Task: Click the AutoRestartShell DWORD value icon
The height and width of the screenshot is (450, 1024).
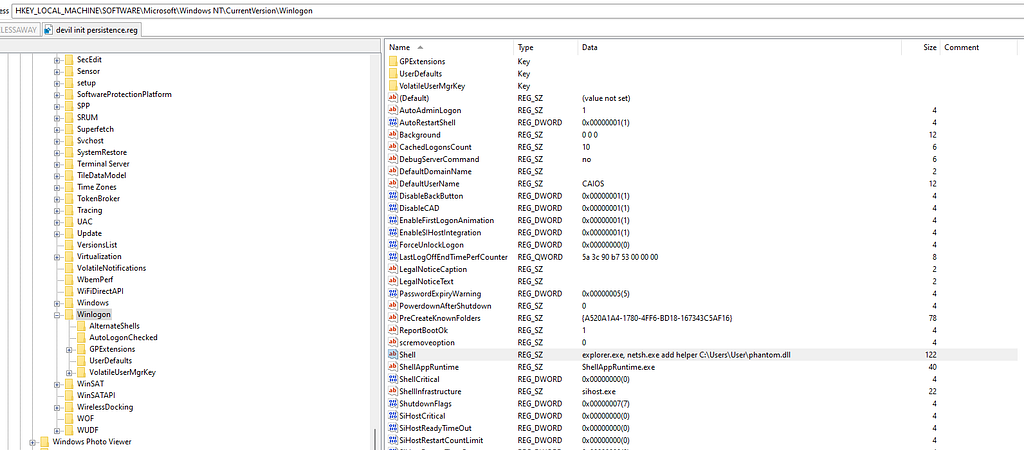Action: [x=392, y=122]
